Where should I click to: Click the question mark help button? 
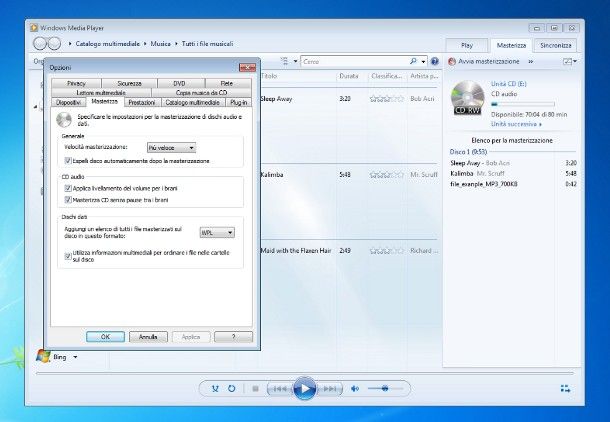coord(233,337)
